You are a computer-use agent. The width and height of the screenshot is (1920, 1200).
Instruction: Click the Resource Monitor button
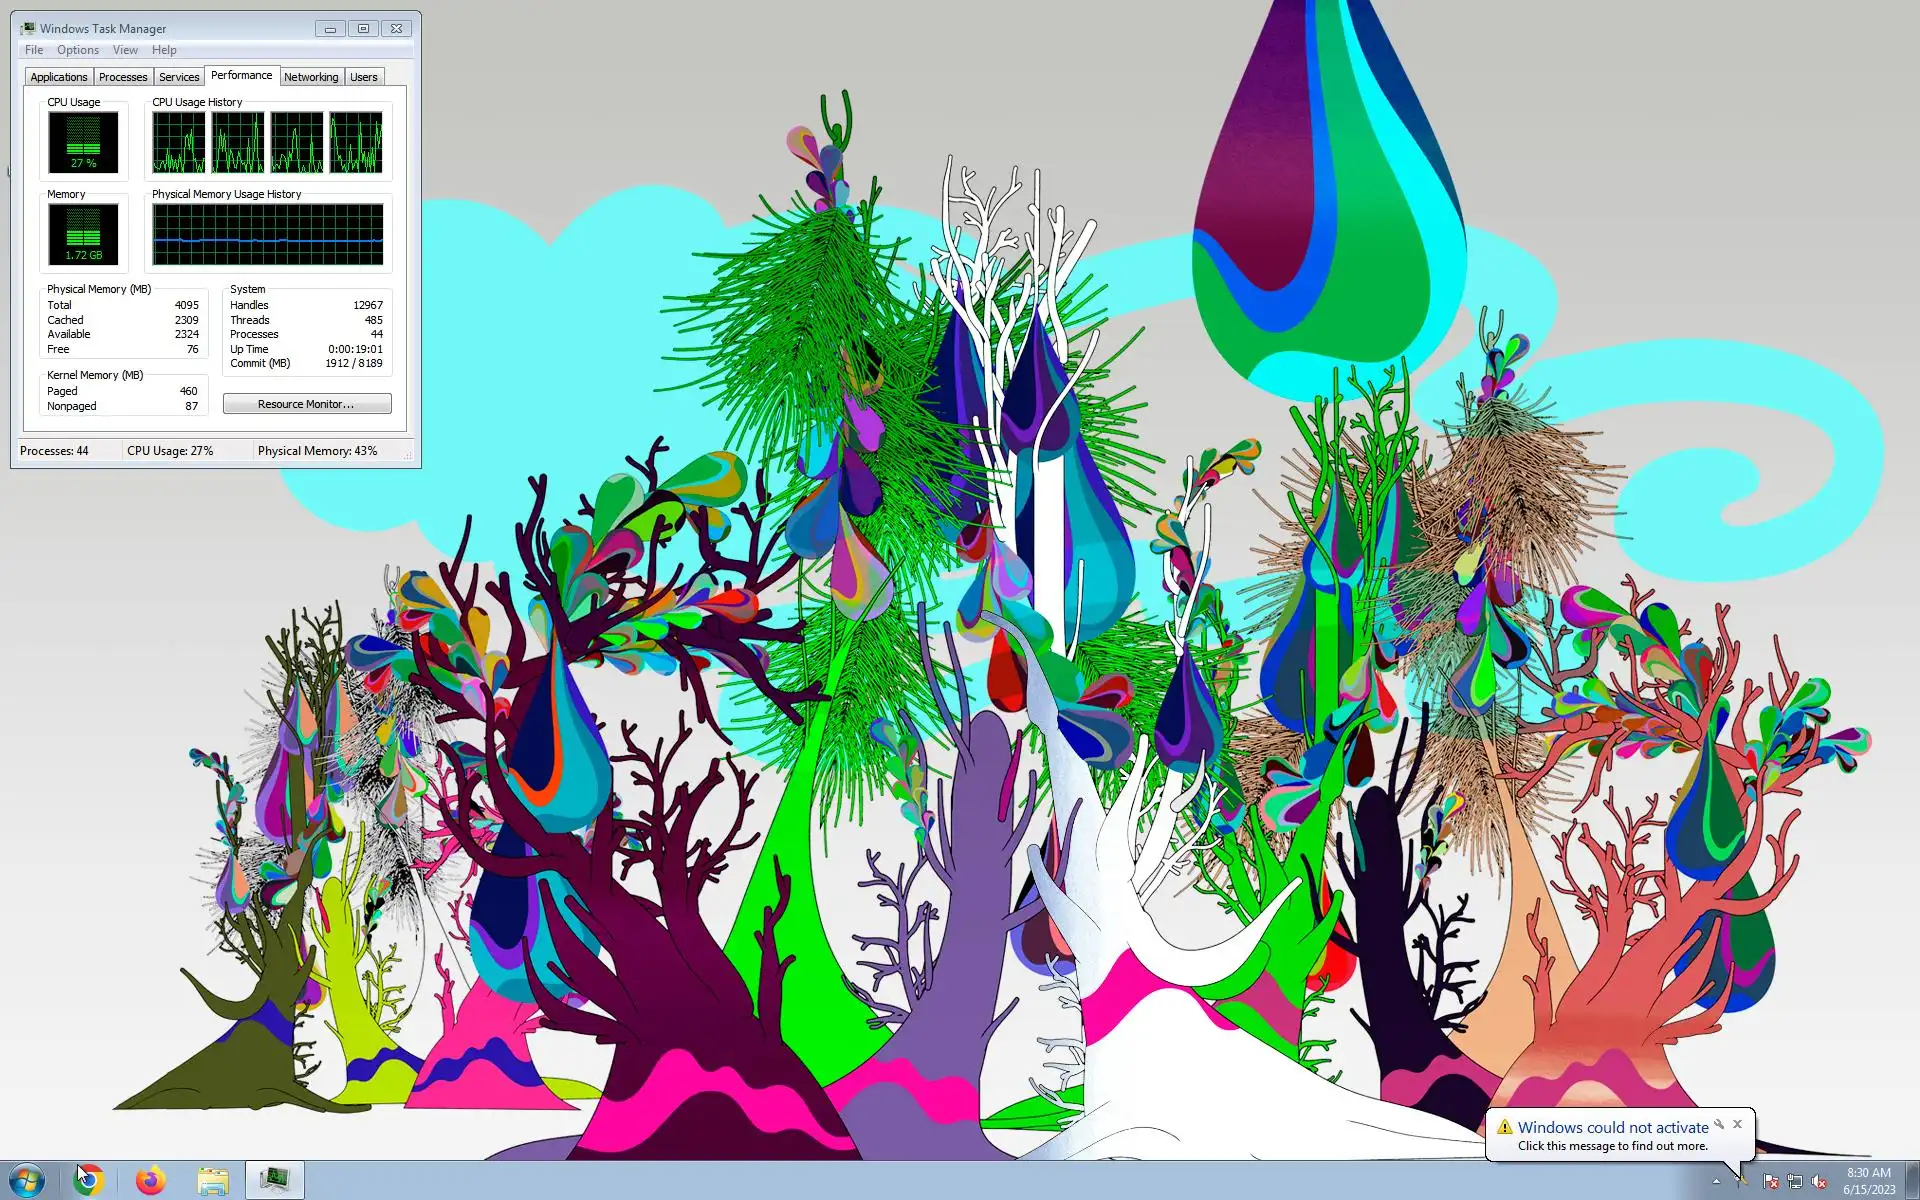307,404
